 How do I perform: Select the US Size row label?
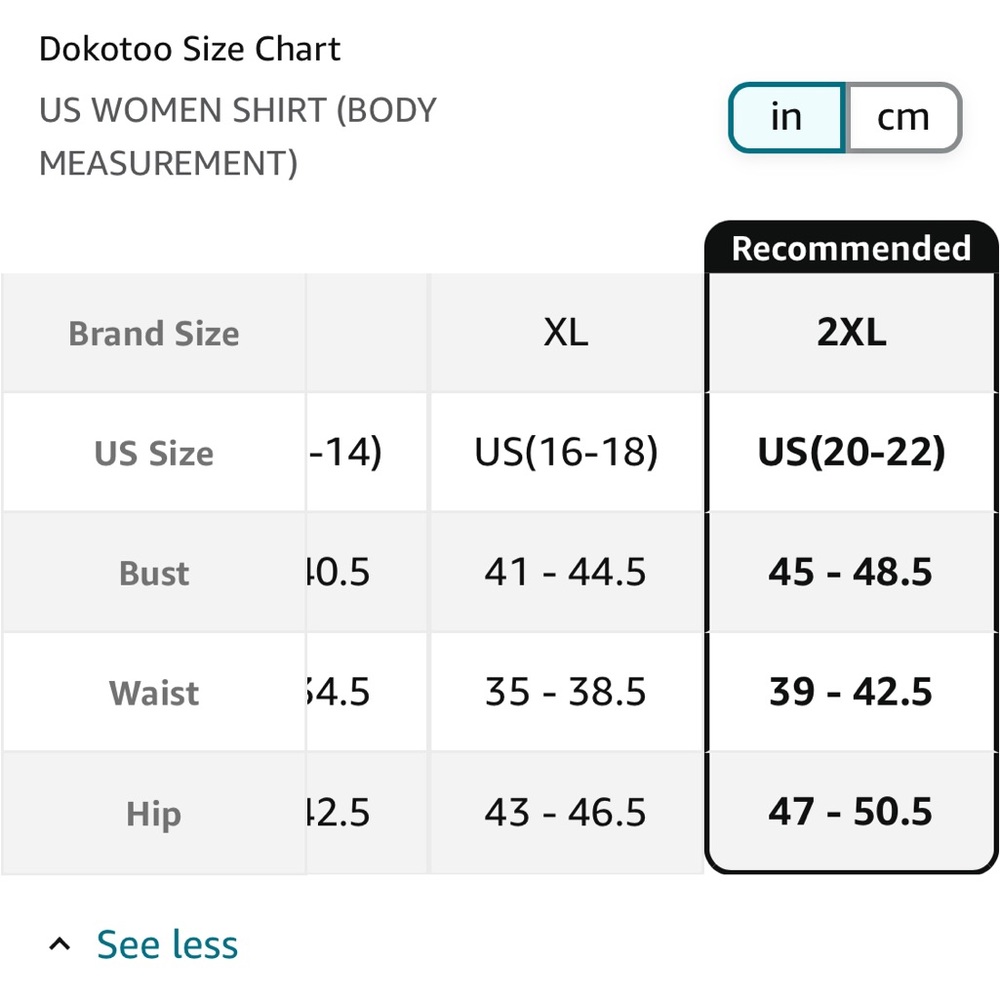coord(154,453)
